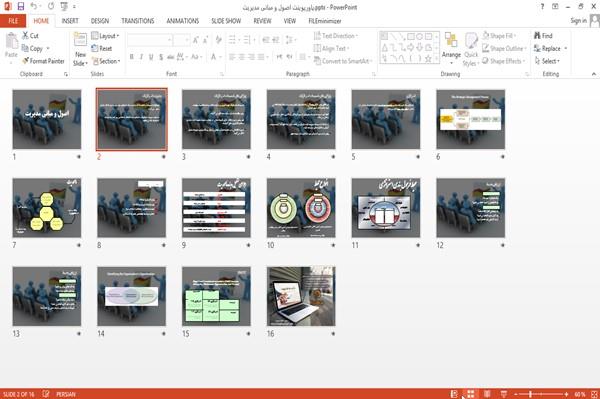
Task: Switch to the ANIMATIONS tab
Action: pyautogui.click(x=183, y=21)
